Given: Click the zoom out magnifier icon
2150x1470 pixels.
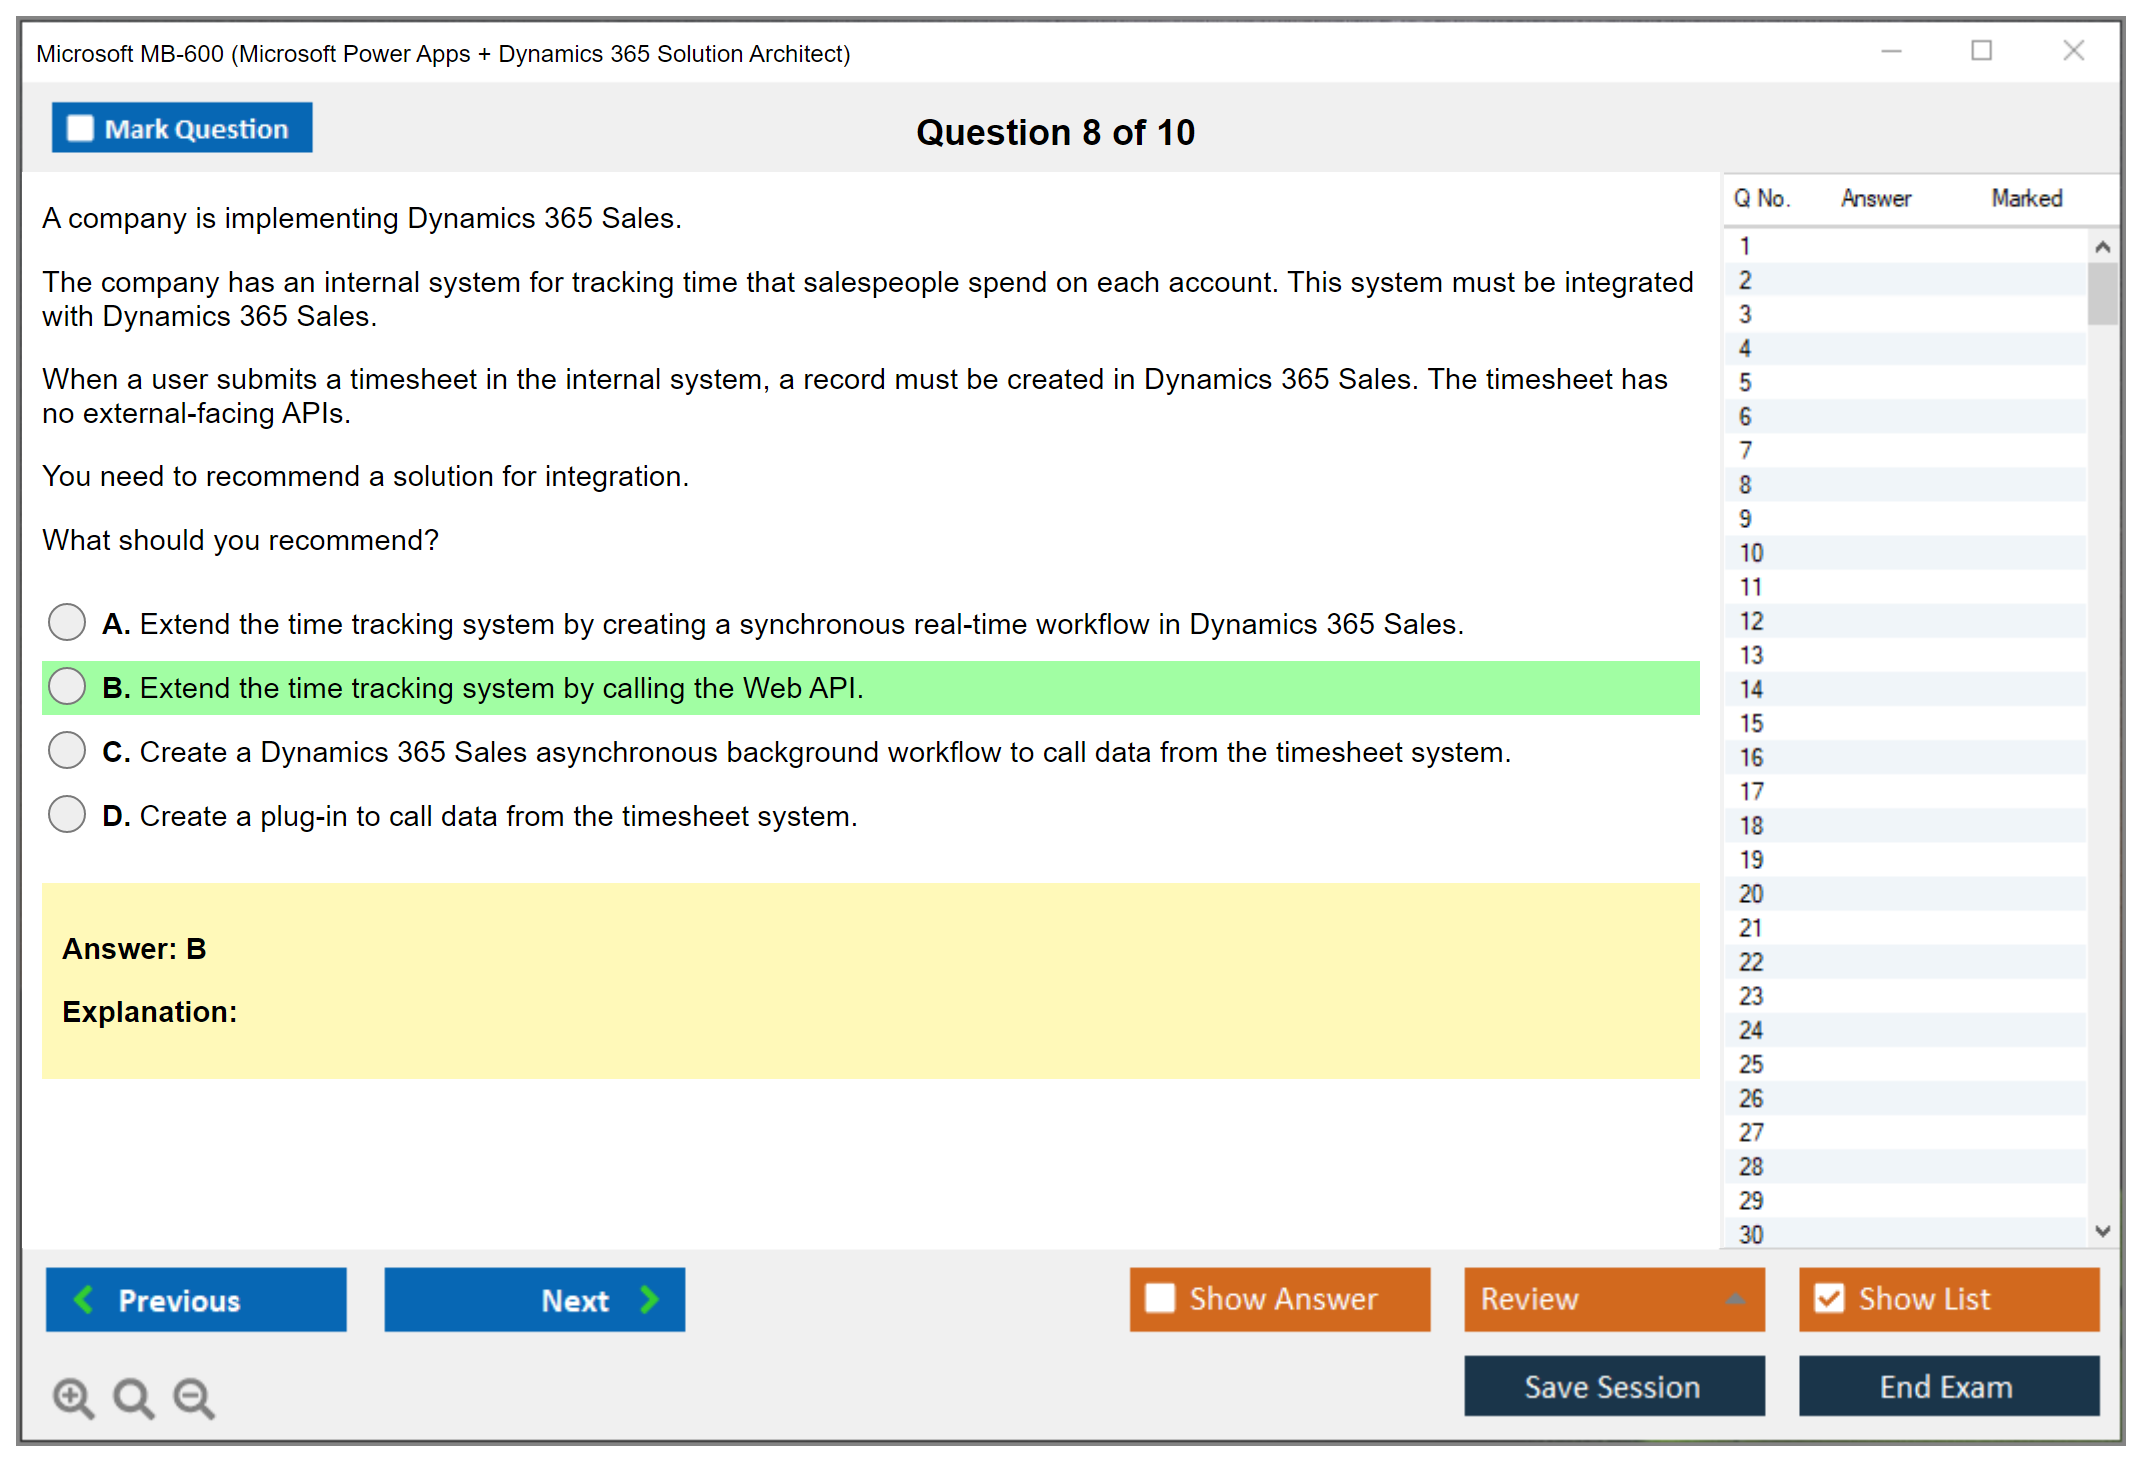Looking at the screenshot, I should 194,1397.
